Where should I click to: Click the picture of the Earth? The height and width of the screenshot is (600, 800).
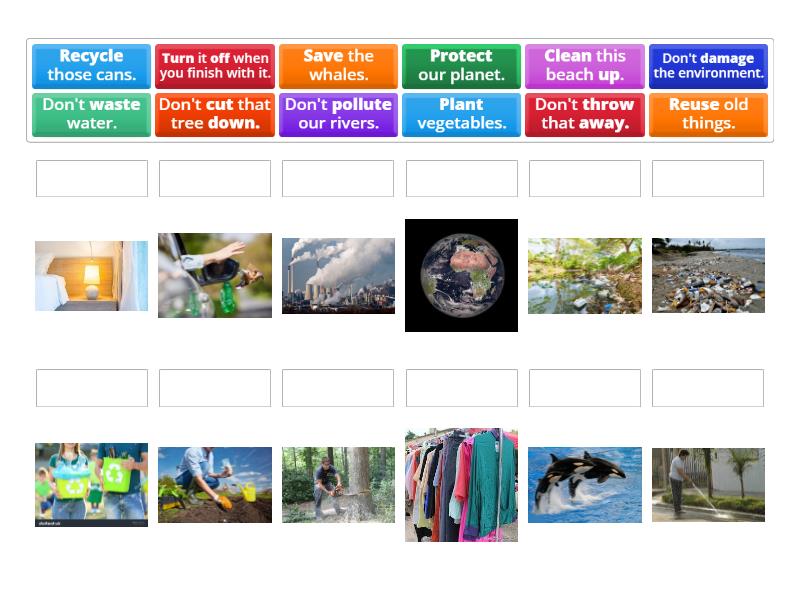461,274
